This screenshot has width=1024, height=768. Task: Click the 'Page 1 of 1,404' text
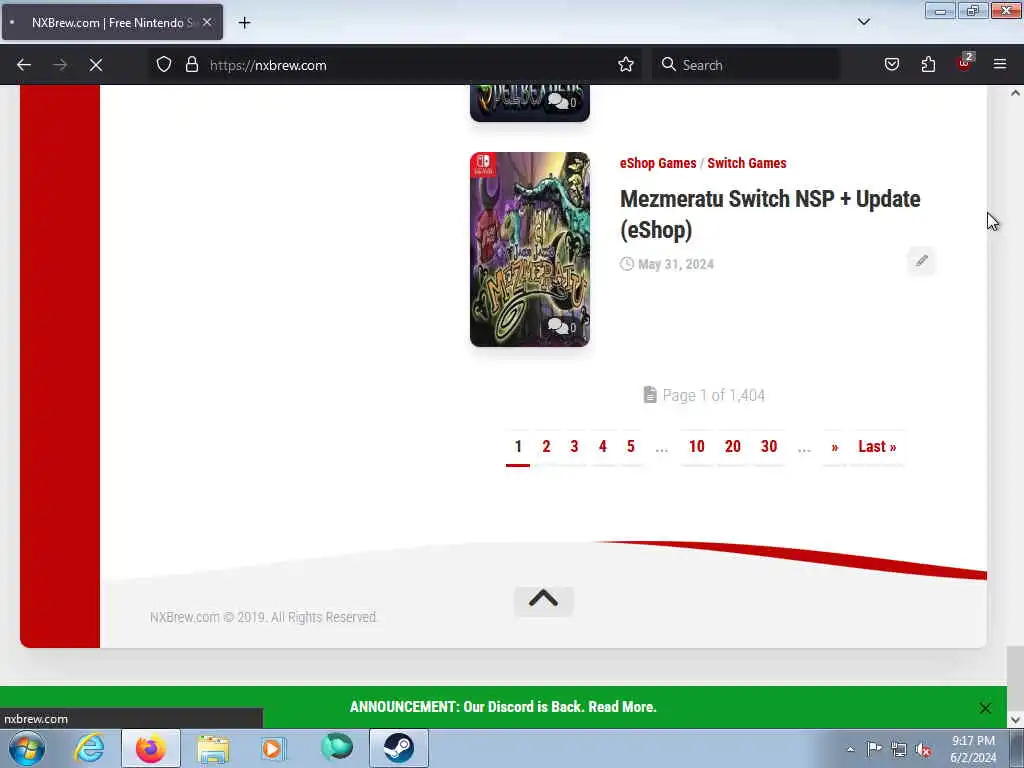click(713, 396)
